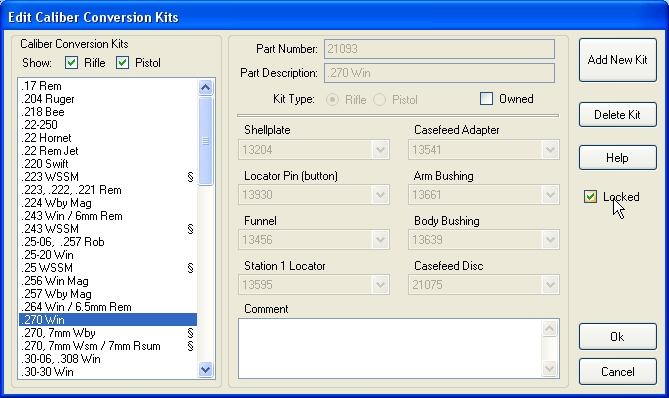Select .257 Wby Mag in the list

(108, 294)
